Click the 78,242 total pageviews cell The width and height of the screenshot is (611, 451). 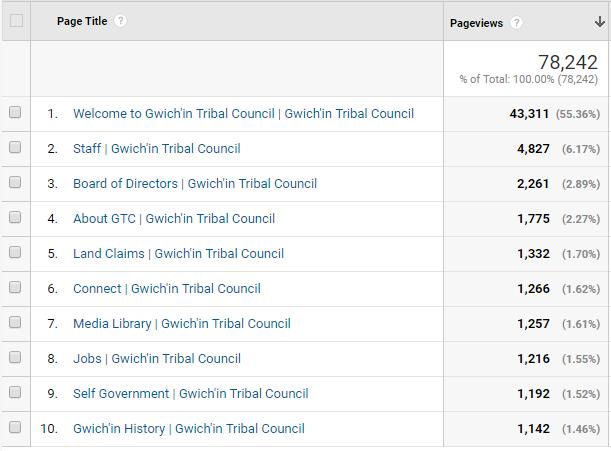(567, 63)
